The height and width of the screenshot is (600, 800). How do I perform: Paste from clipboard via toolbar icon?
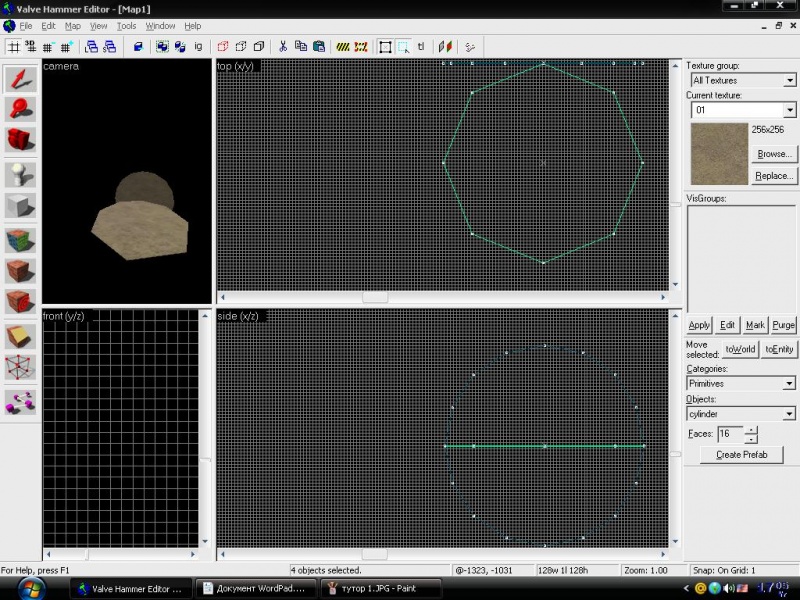(x=319, y=47)
